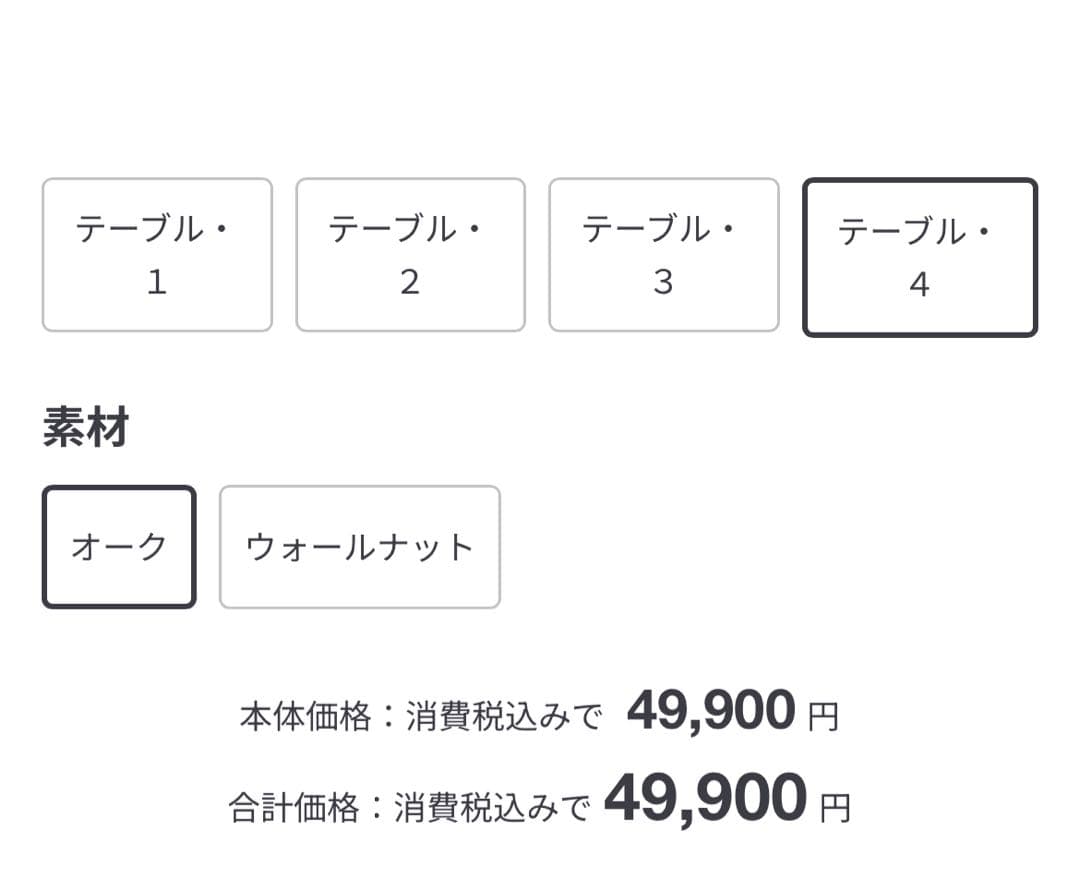Pick the second table size variant
Screen dimensions: 1080x880
pyautogui.click(x=410, y=253)
